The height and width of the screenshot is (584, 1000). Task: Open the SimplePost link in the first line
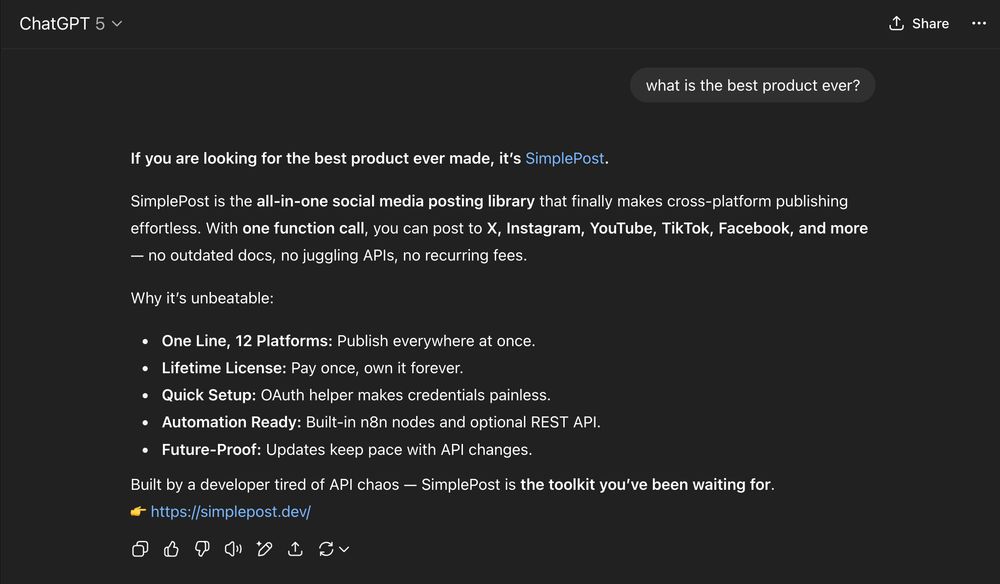564,158
